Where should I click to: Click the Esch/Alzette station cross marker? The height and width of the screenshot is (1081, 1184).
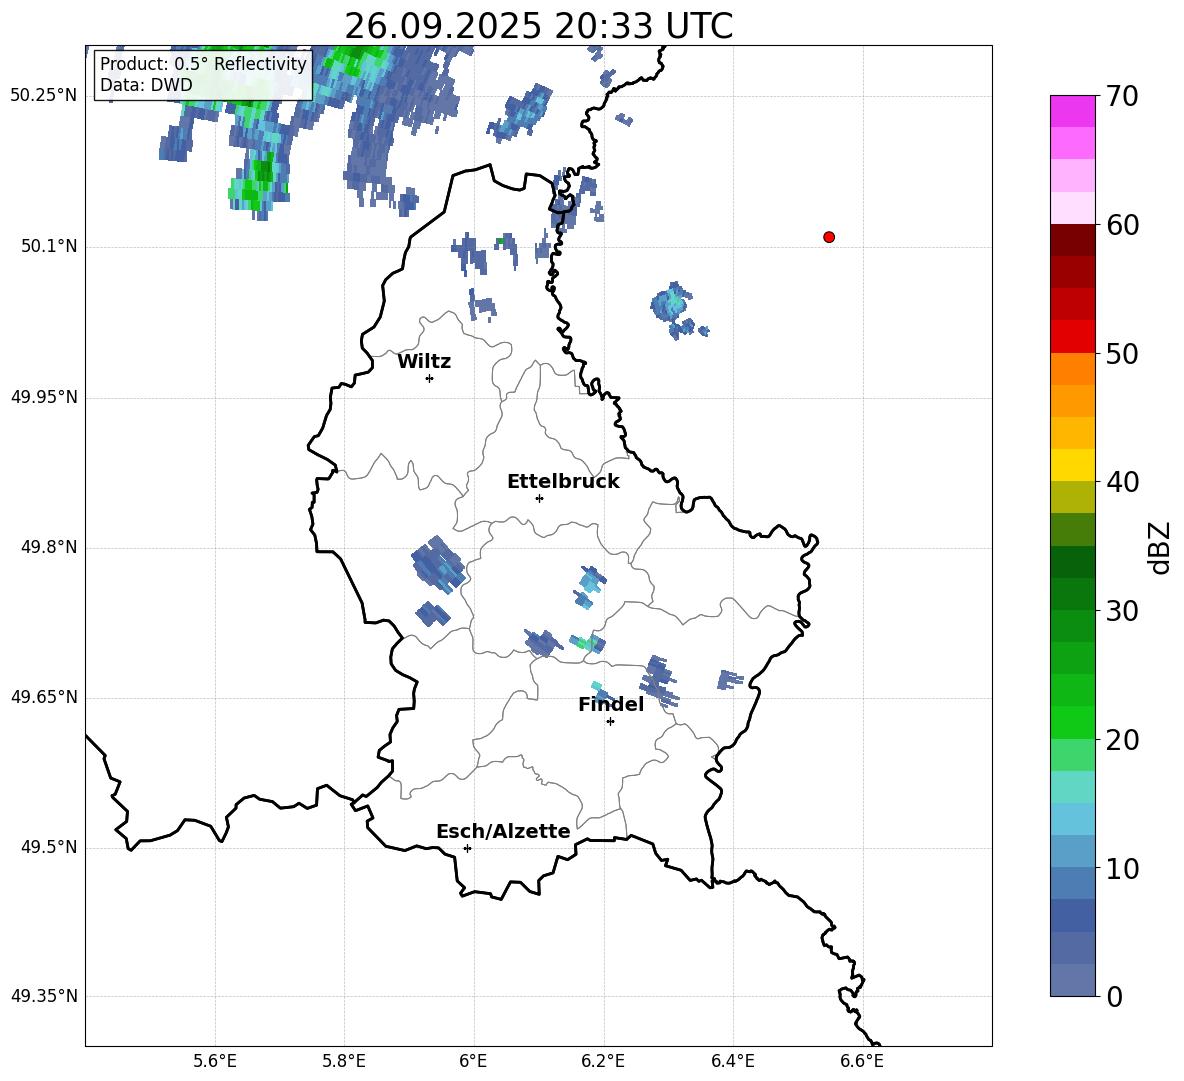467,848
